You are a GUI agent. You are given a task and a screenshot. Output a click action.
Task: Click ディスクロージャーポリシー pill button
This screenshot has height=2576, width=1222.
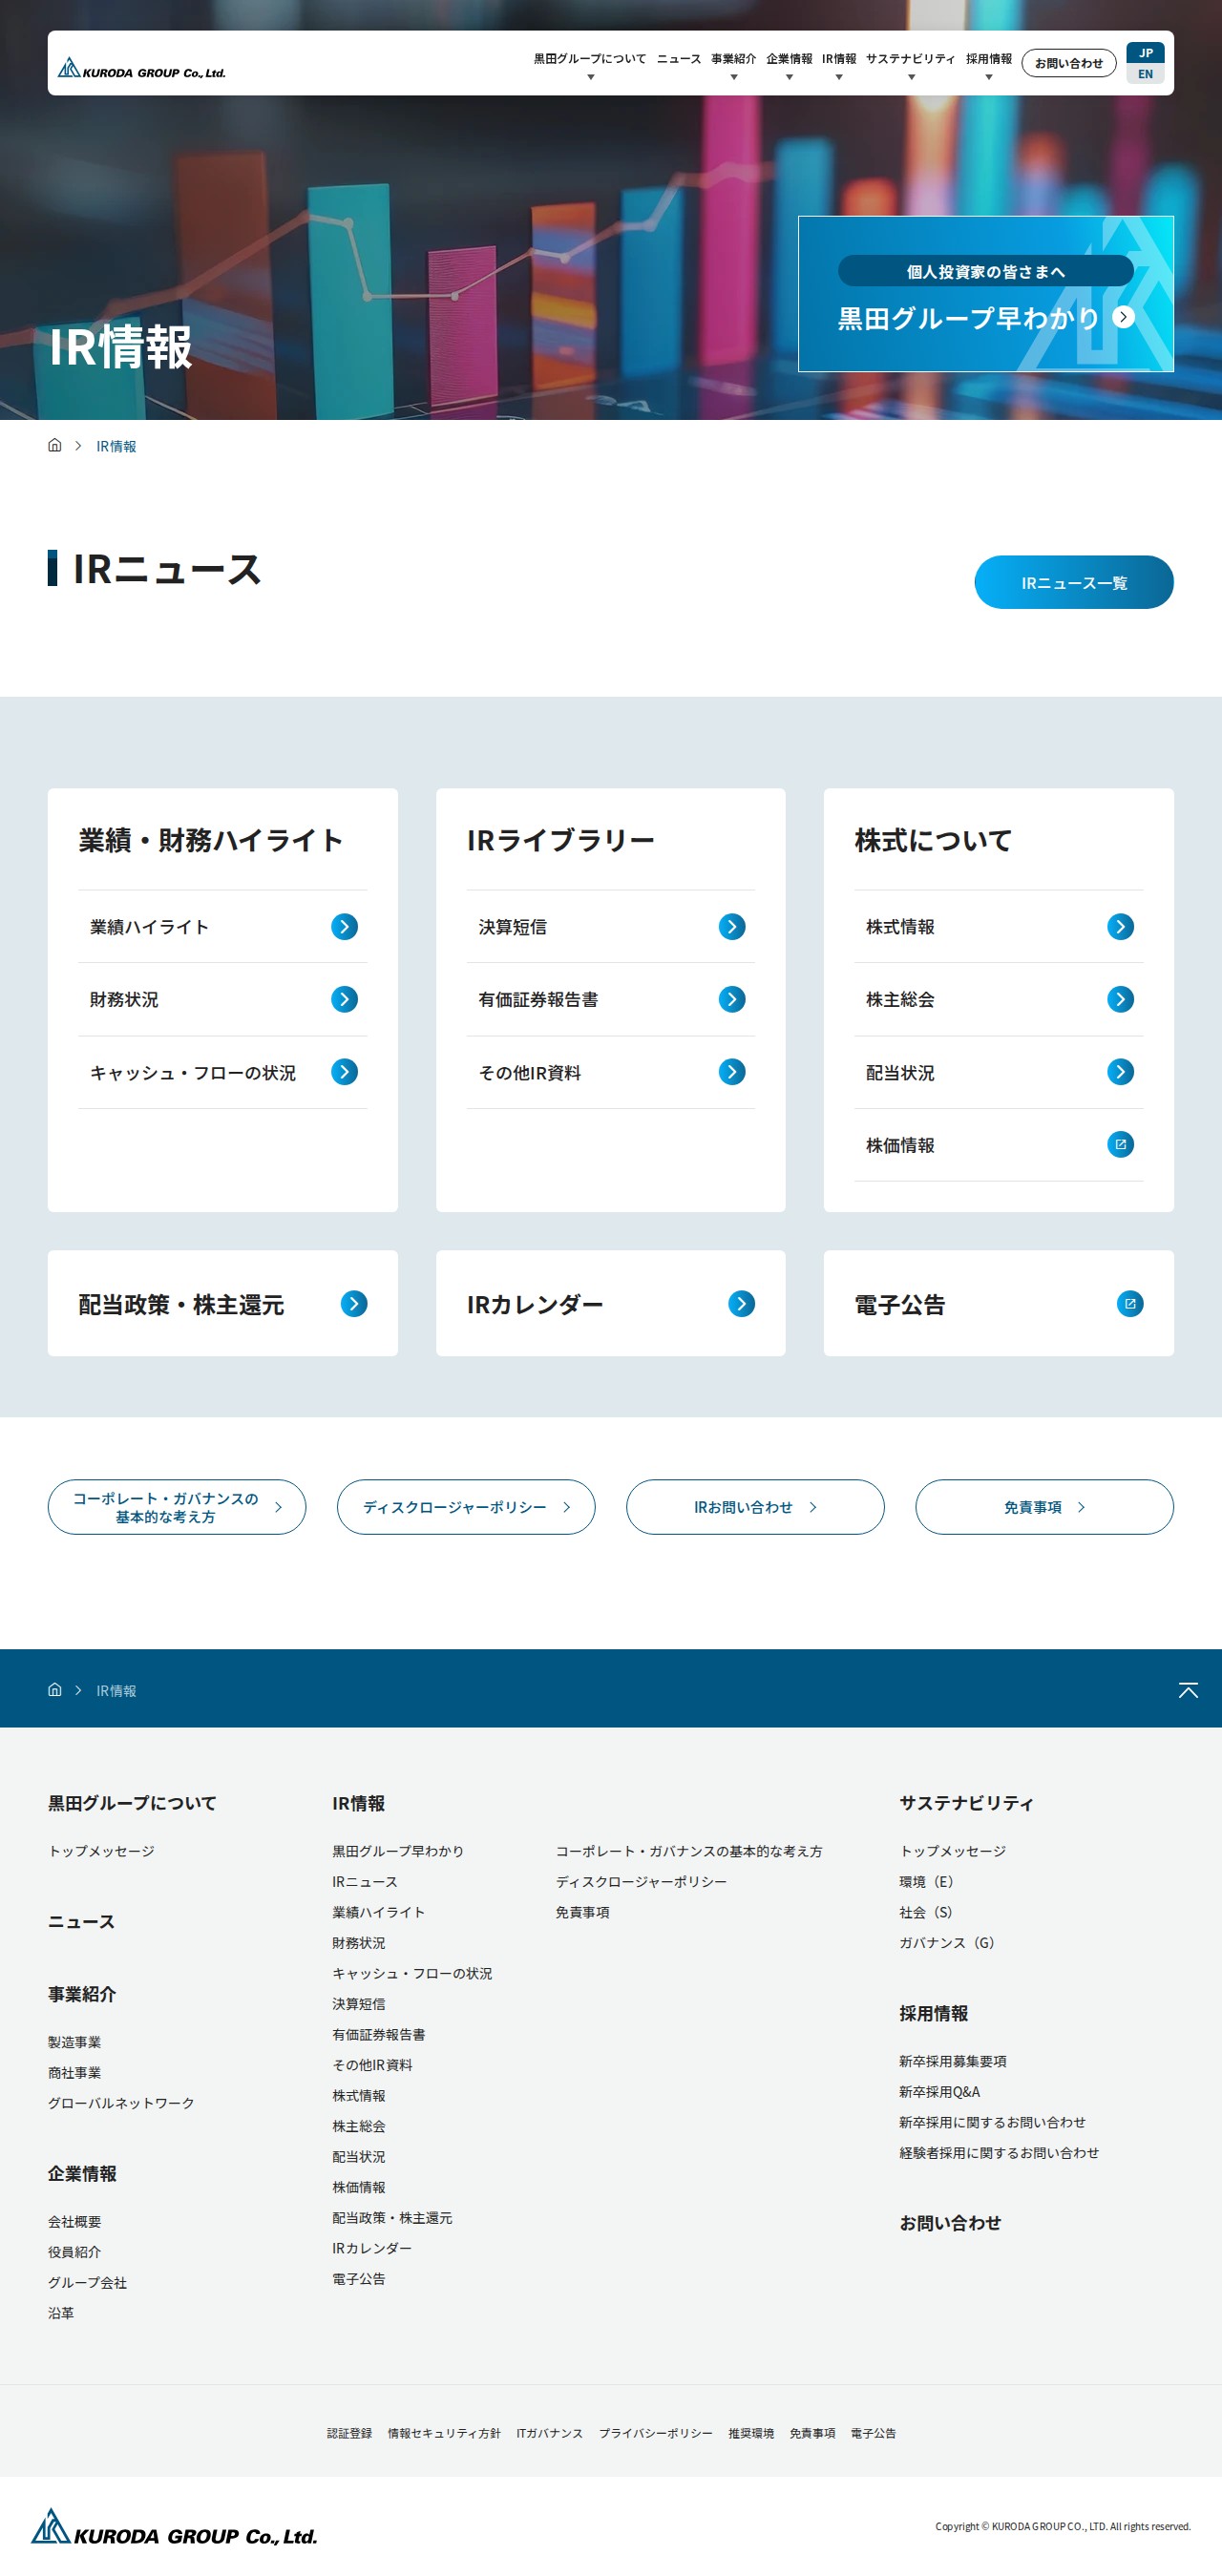(x=466, y=1507)
